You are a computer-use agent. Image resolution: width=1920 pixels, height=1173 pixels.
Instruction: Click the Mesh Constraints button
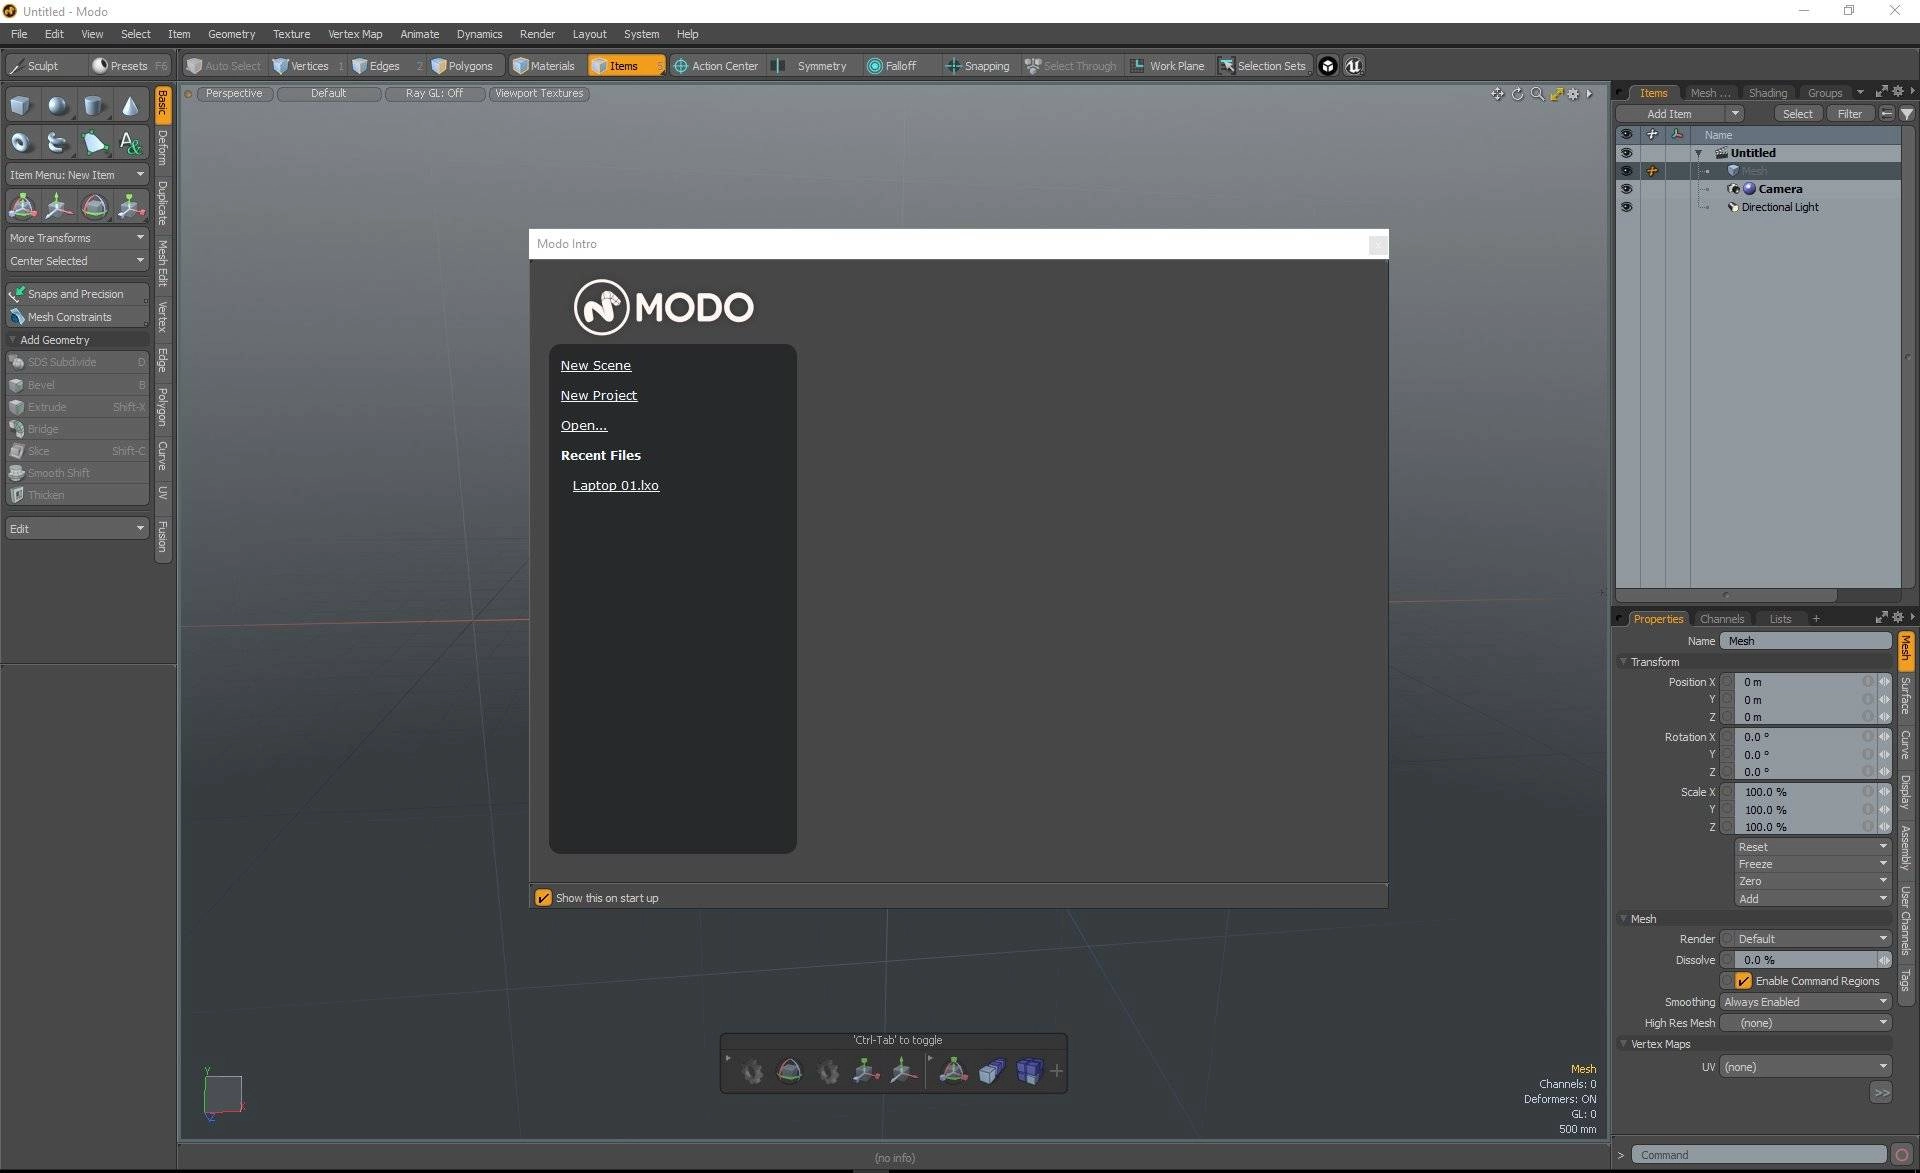point(77,317)
